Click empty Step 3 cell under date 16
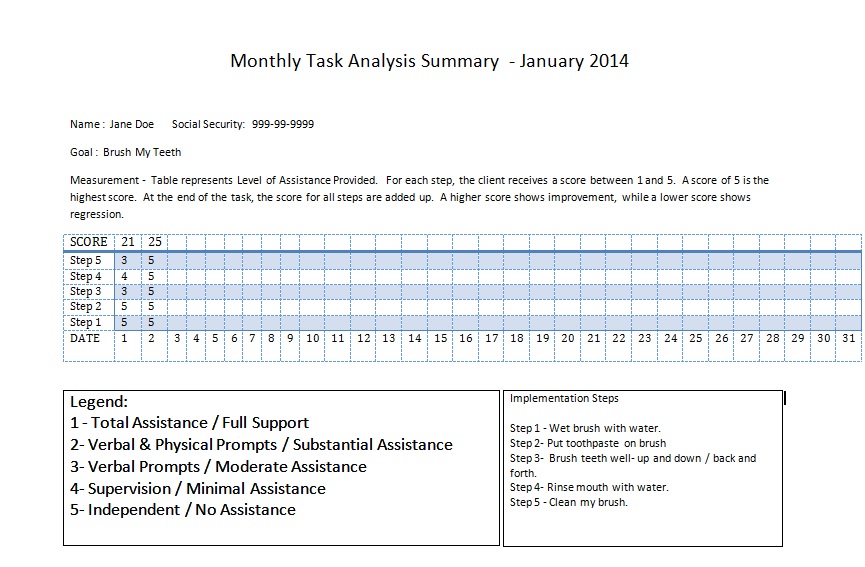Image resolution: width=865 pixels, height=567 pixels. [x=466, y=291]
